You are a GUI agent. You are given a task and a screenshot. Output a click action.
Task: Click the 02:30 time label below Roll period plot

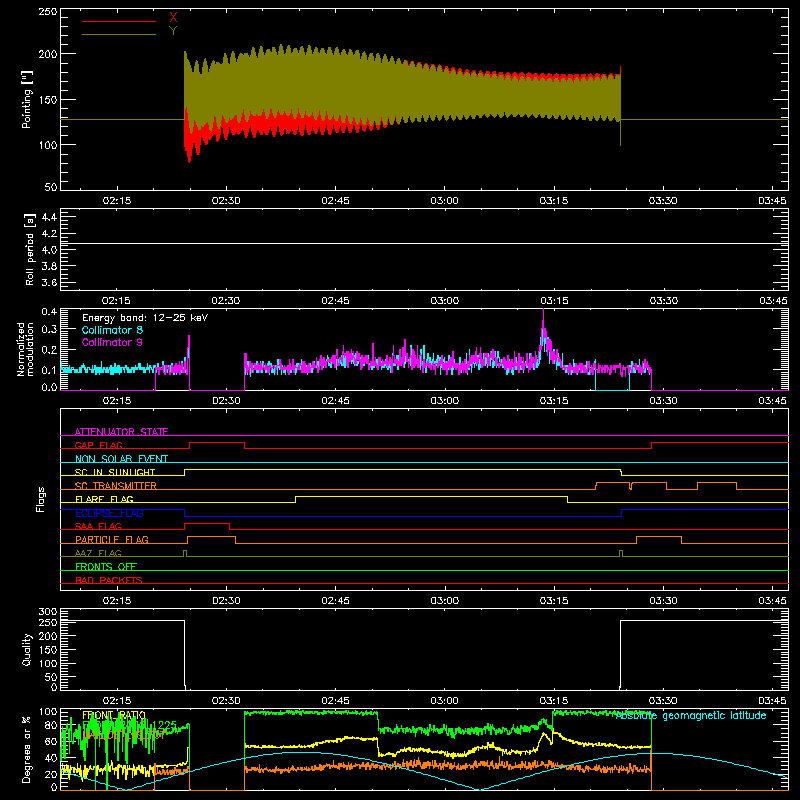click(x=226, y=301)
